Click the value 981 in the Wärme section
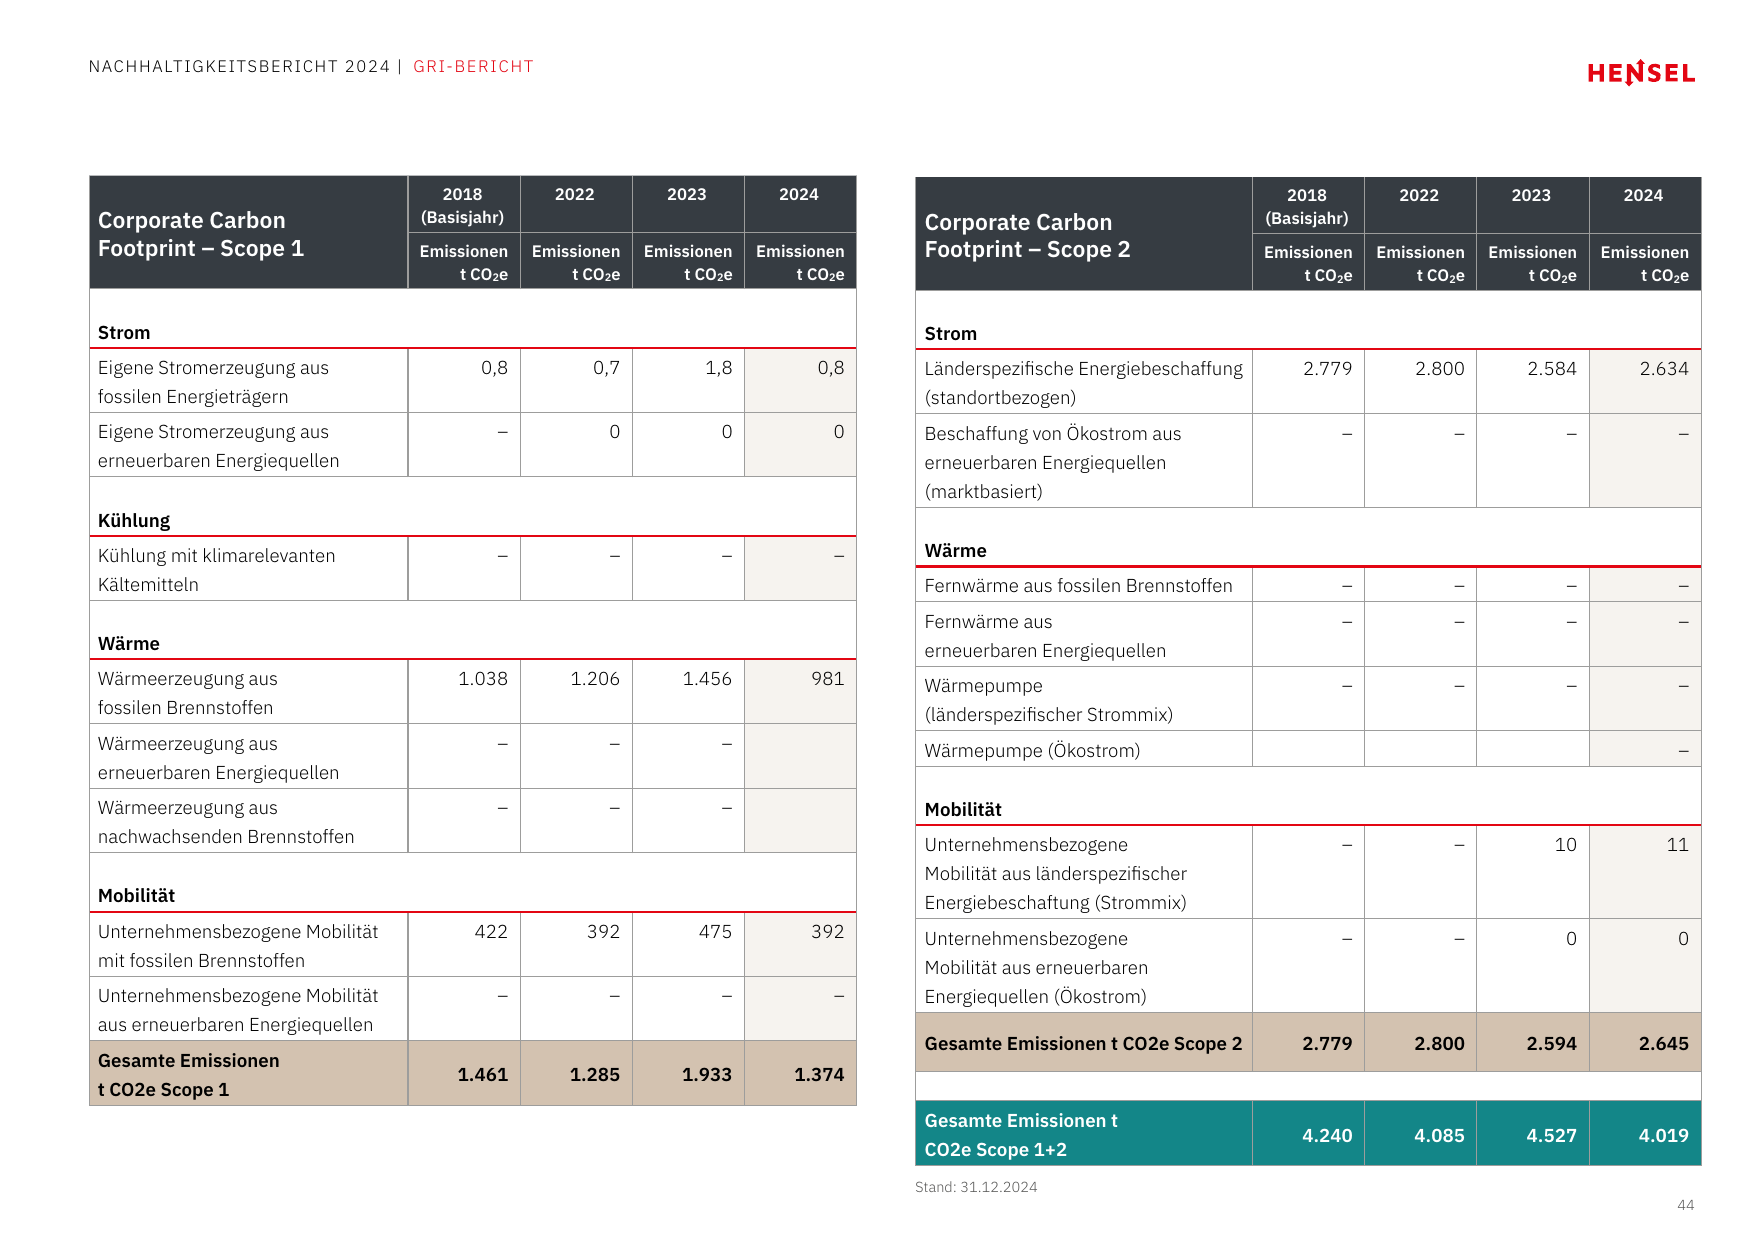The height and width of the screenshot is (1241, 1754). tap(828, 679)
